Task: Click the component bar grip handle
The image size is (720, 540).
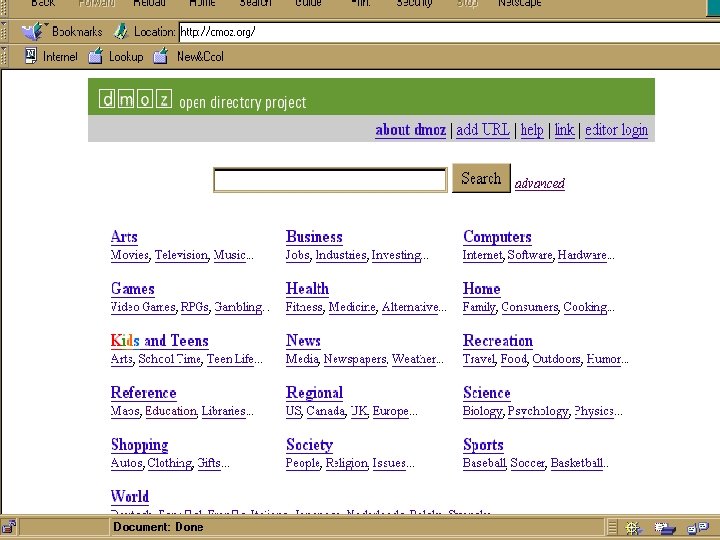Action: [x=612, y=527]
